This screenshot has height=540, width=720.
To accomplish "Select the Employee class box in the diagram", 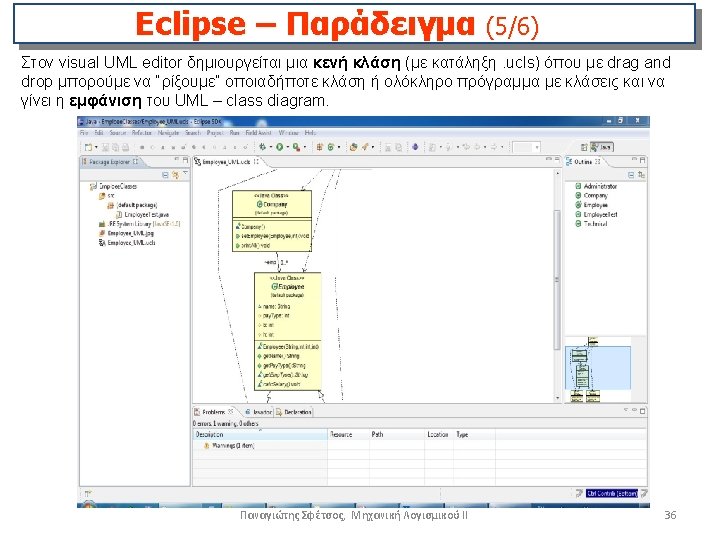I will [x=287, y=332].
